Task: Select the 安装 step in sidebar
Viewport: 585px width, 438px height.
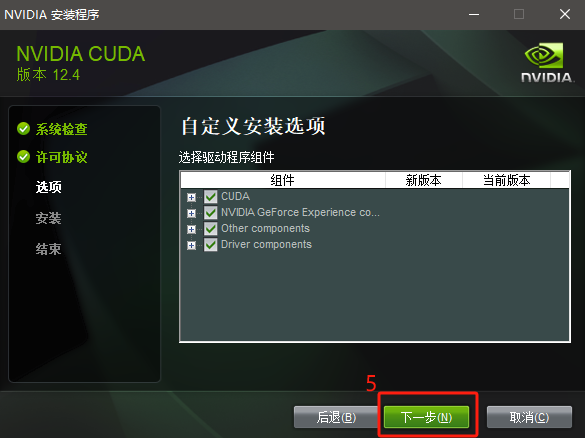Action: pos(49,218)
